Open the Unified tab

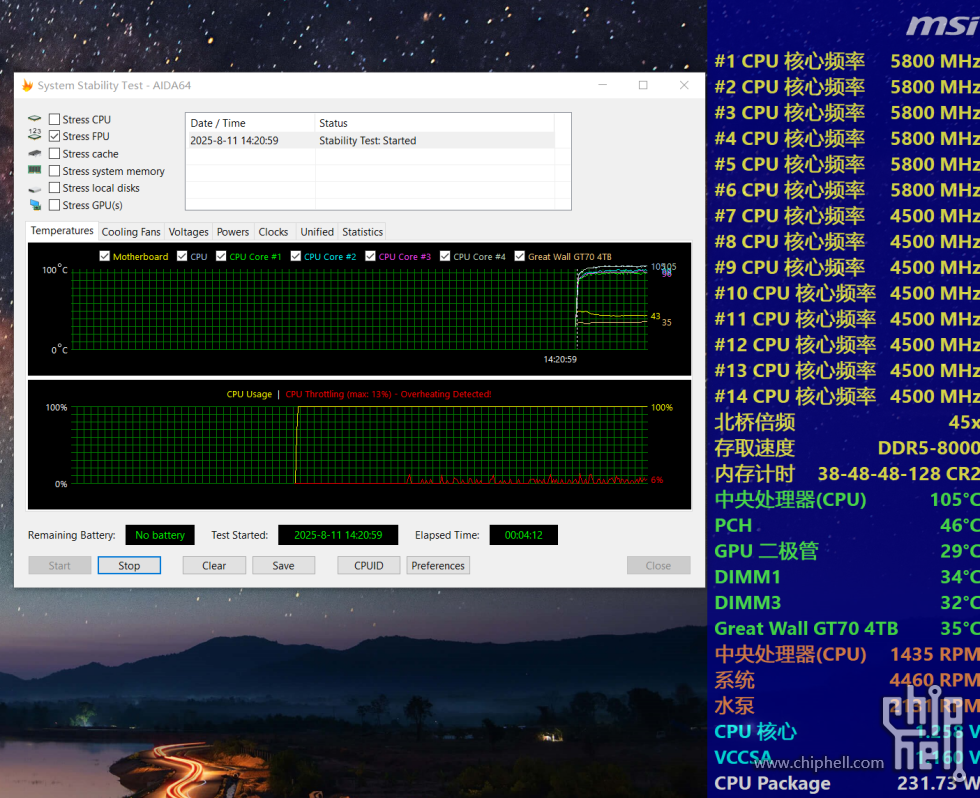coord(317,232)
